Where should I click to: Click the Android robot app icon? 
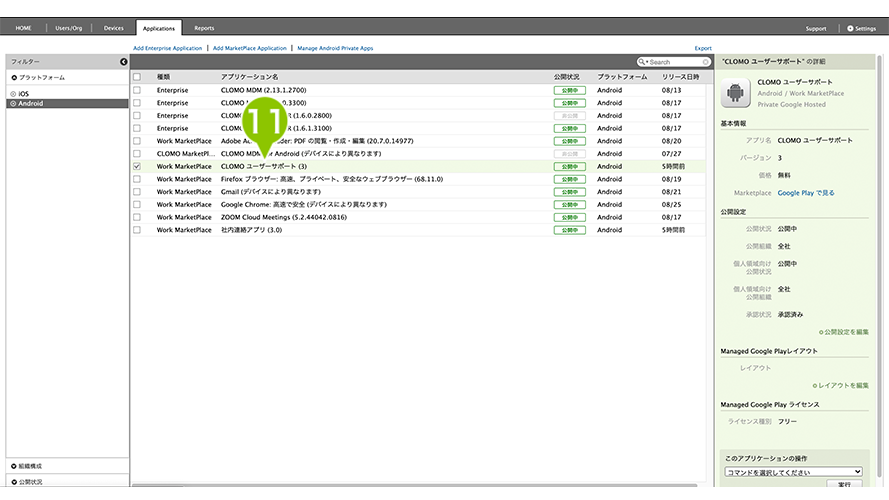[735, 92]
